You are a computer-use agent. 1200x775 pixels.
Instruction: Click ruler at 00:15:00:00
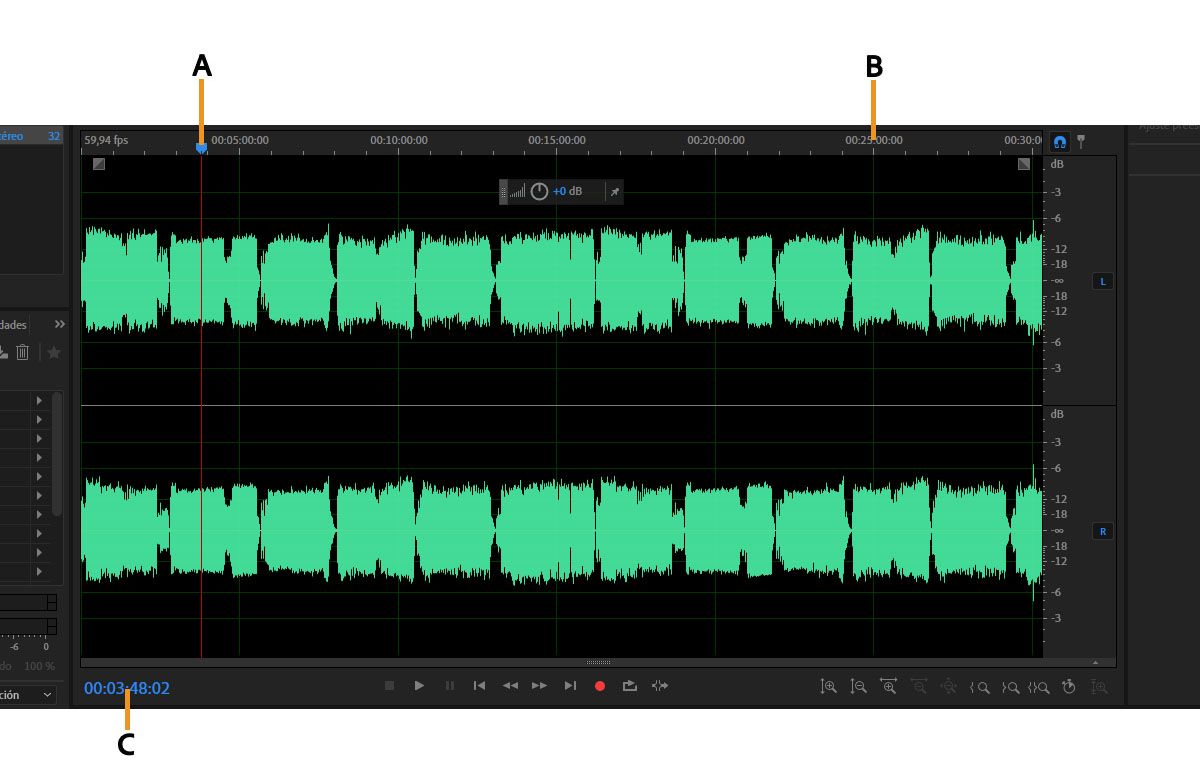(x=557, y=141)
